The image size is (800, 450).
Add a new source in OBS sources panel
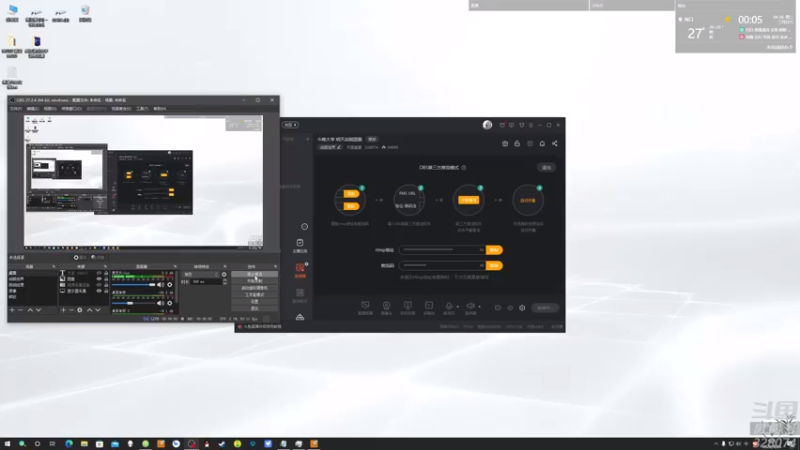(x=63, y=310)
